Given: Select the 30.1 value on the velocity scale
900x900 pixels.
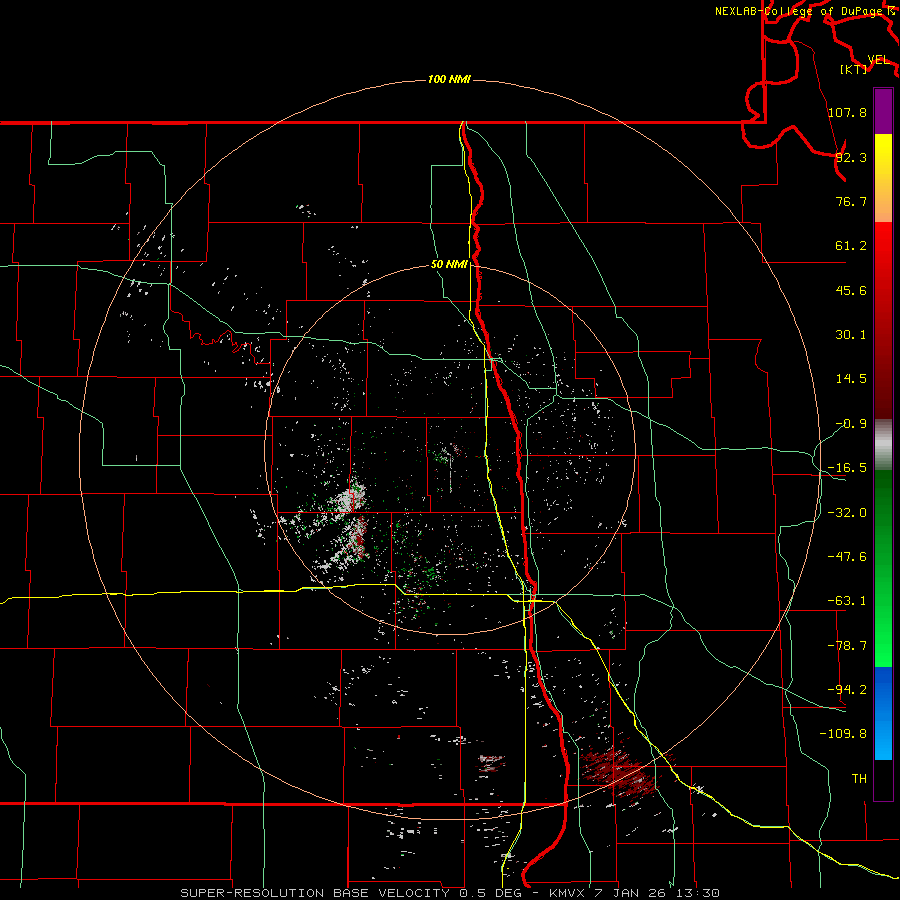Looking at the screenshot, I should (851, 335).
